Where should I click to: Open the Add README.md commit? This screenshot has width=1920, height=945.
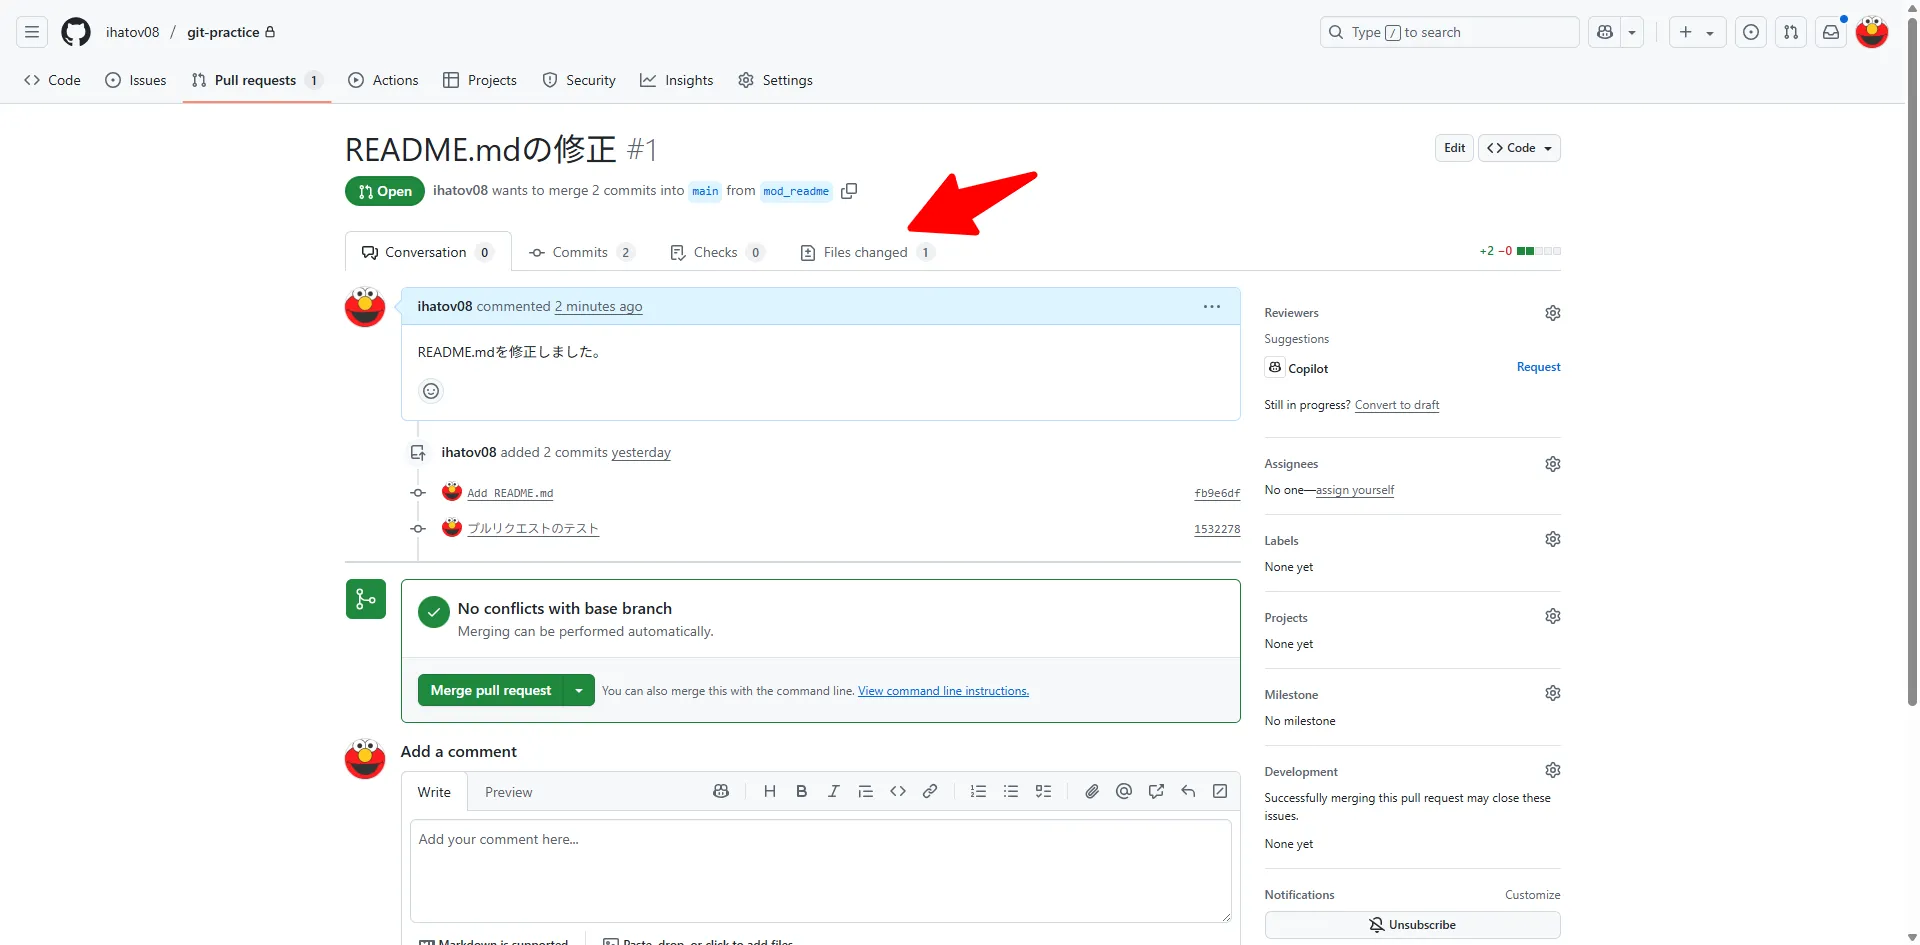(x=510, y=493)
